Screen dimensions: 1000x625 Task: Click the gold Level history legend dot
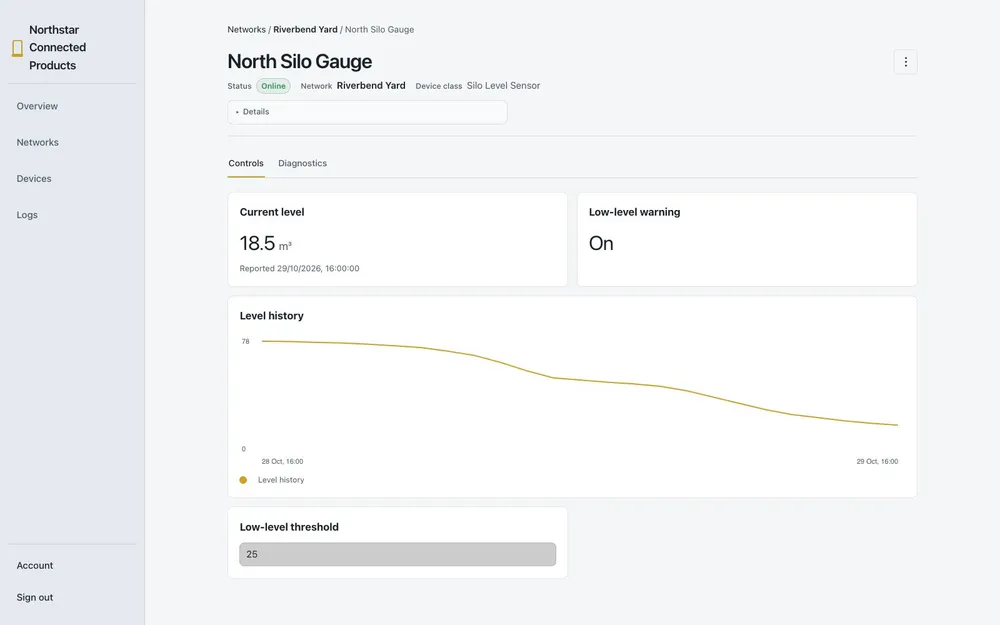point(243,480)
